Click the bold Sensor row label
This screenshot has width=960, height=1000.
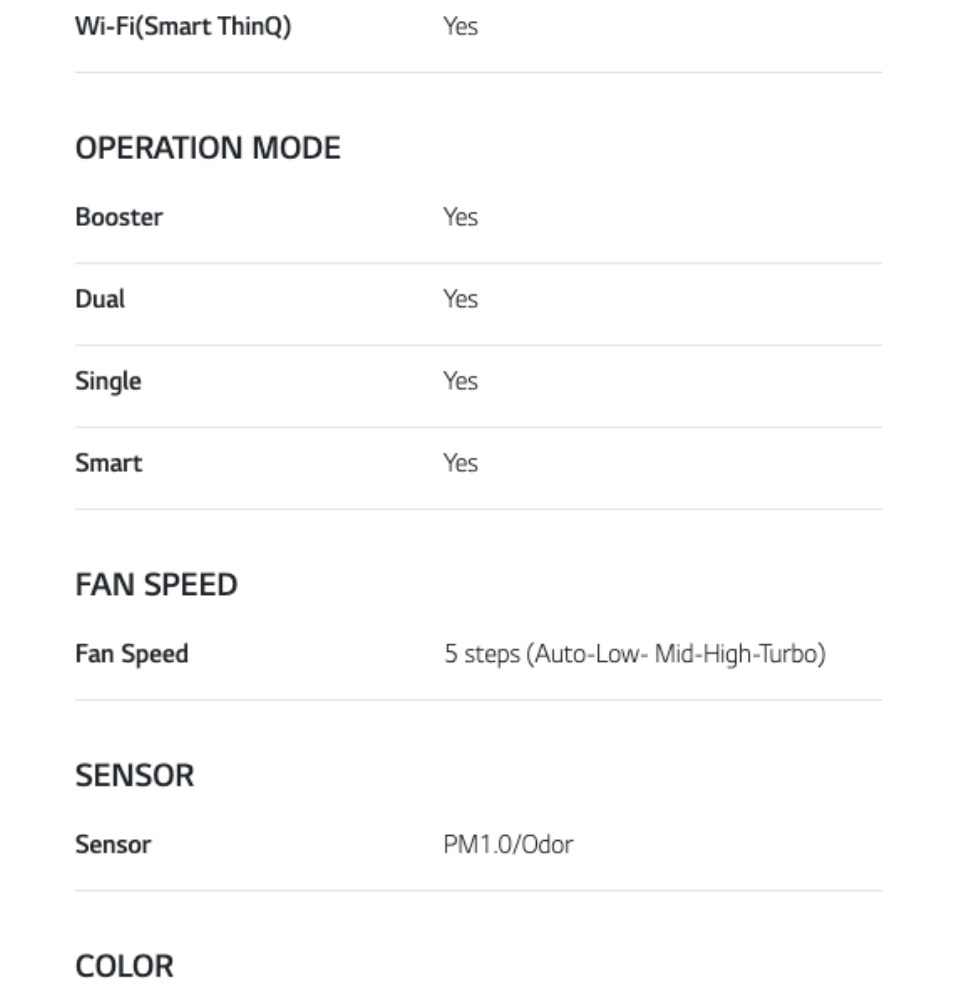tap(113, 845)
